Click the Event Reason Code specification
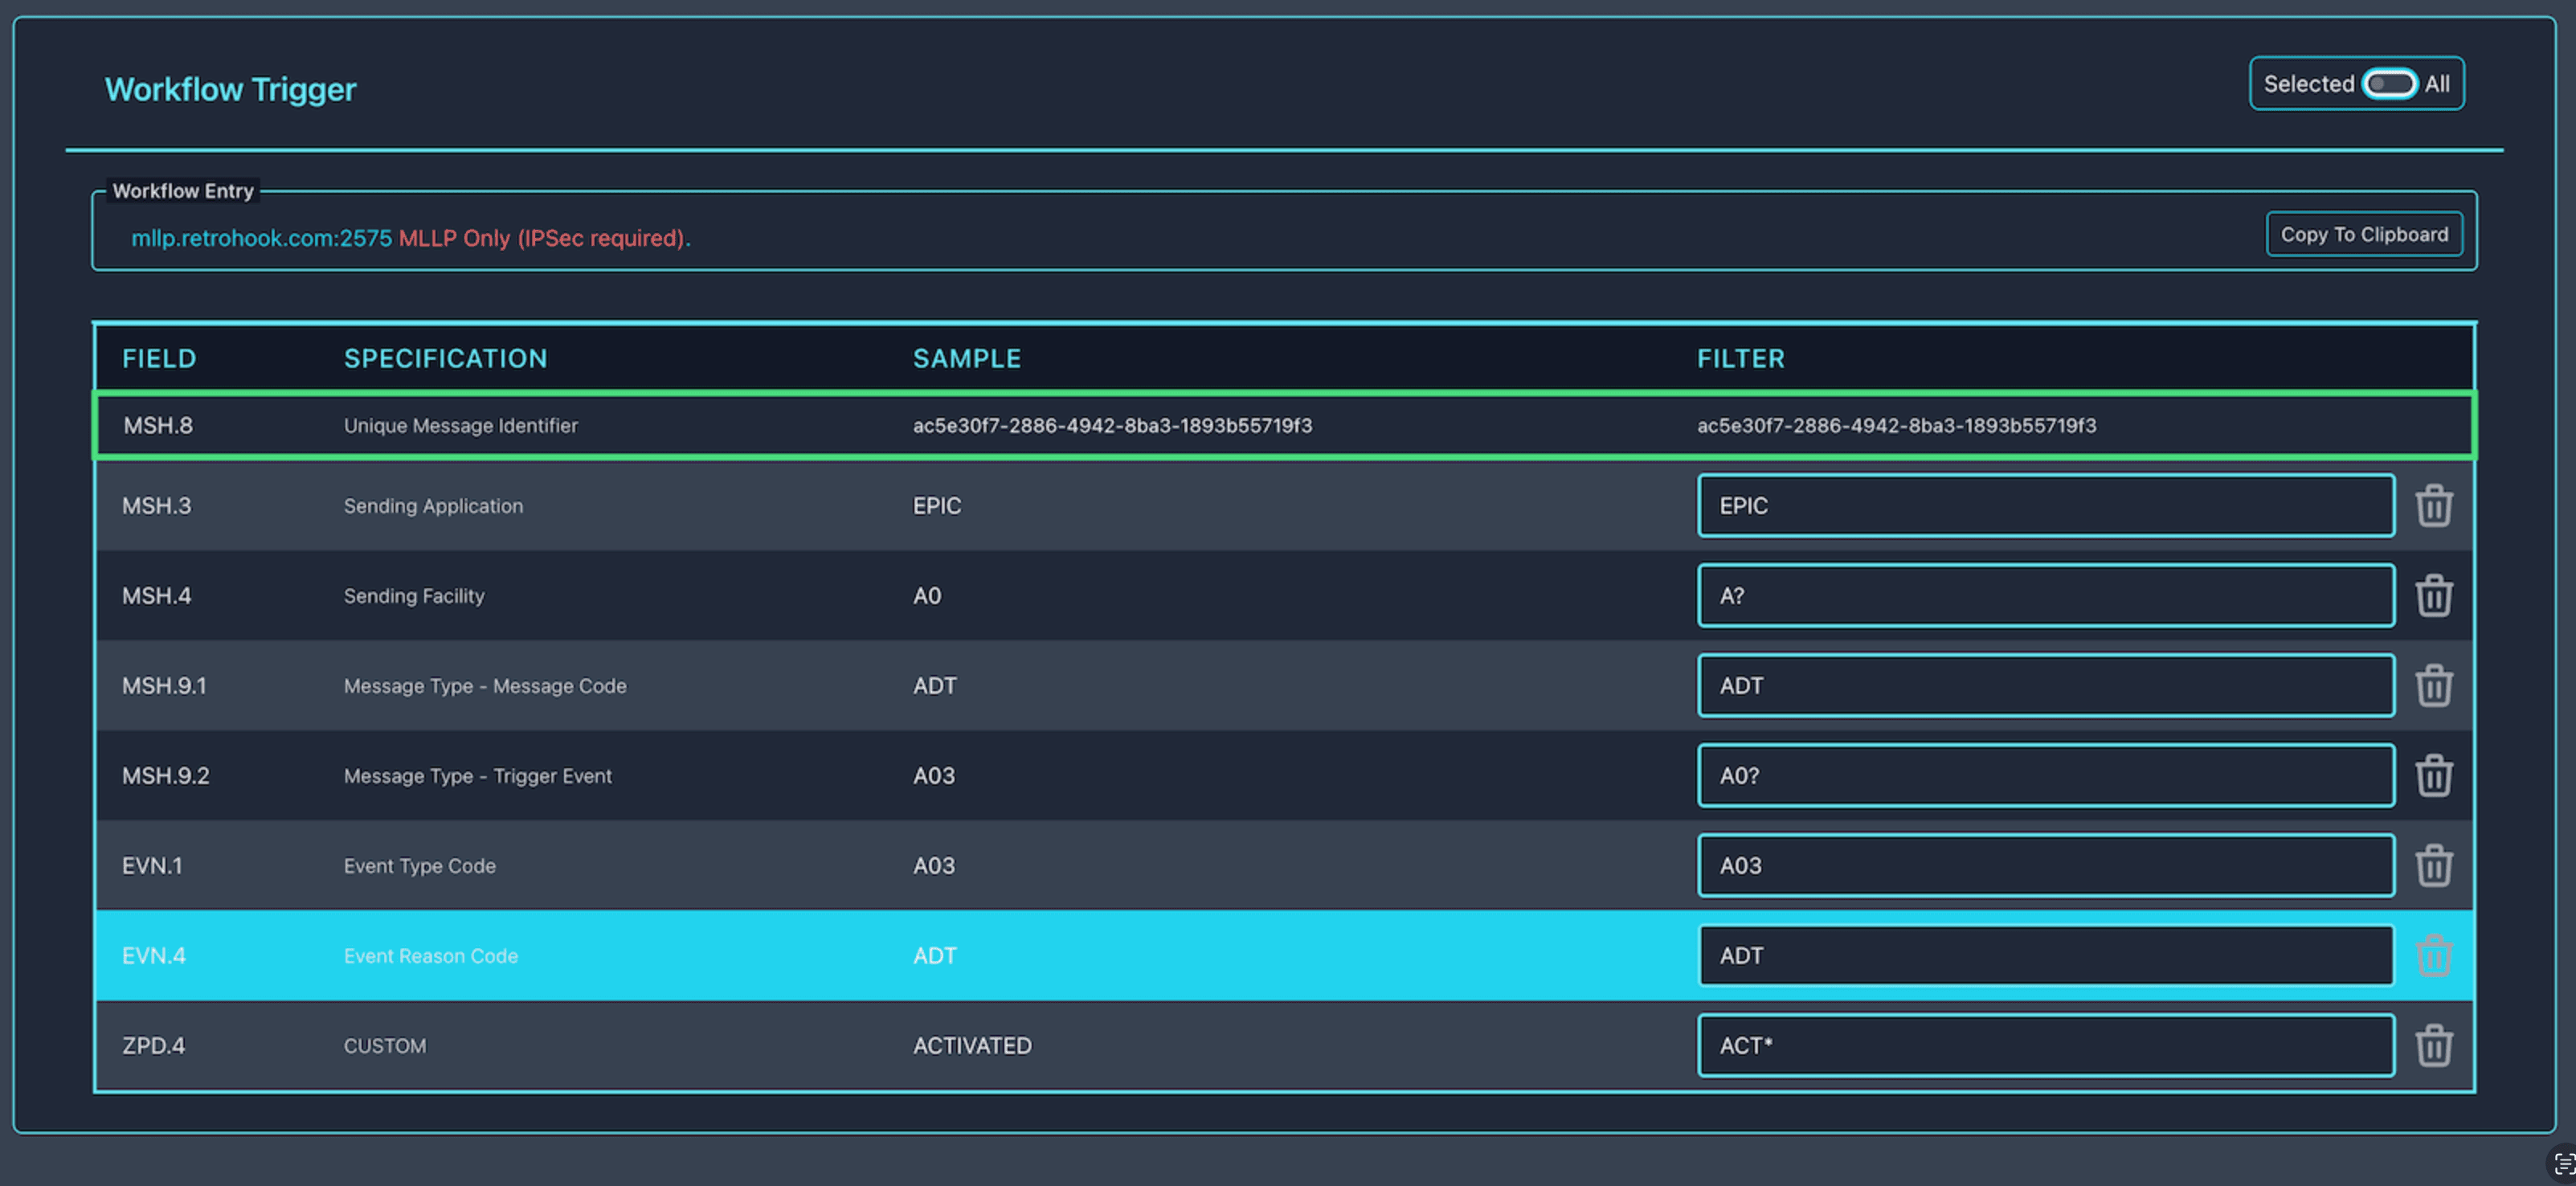 430,956
